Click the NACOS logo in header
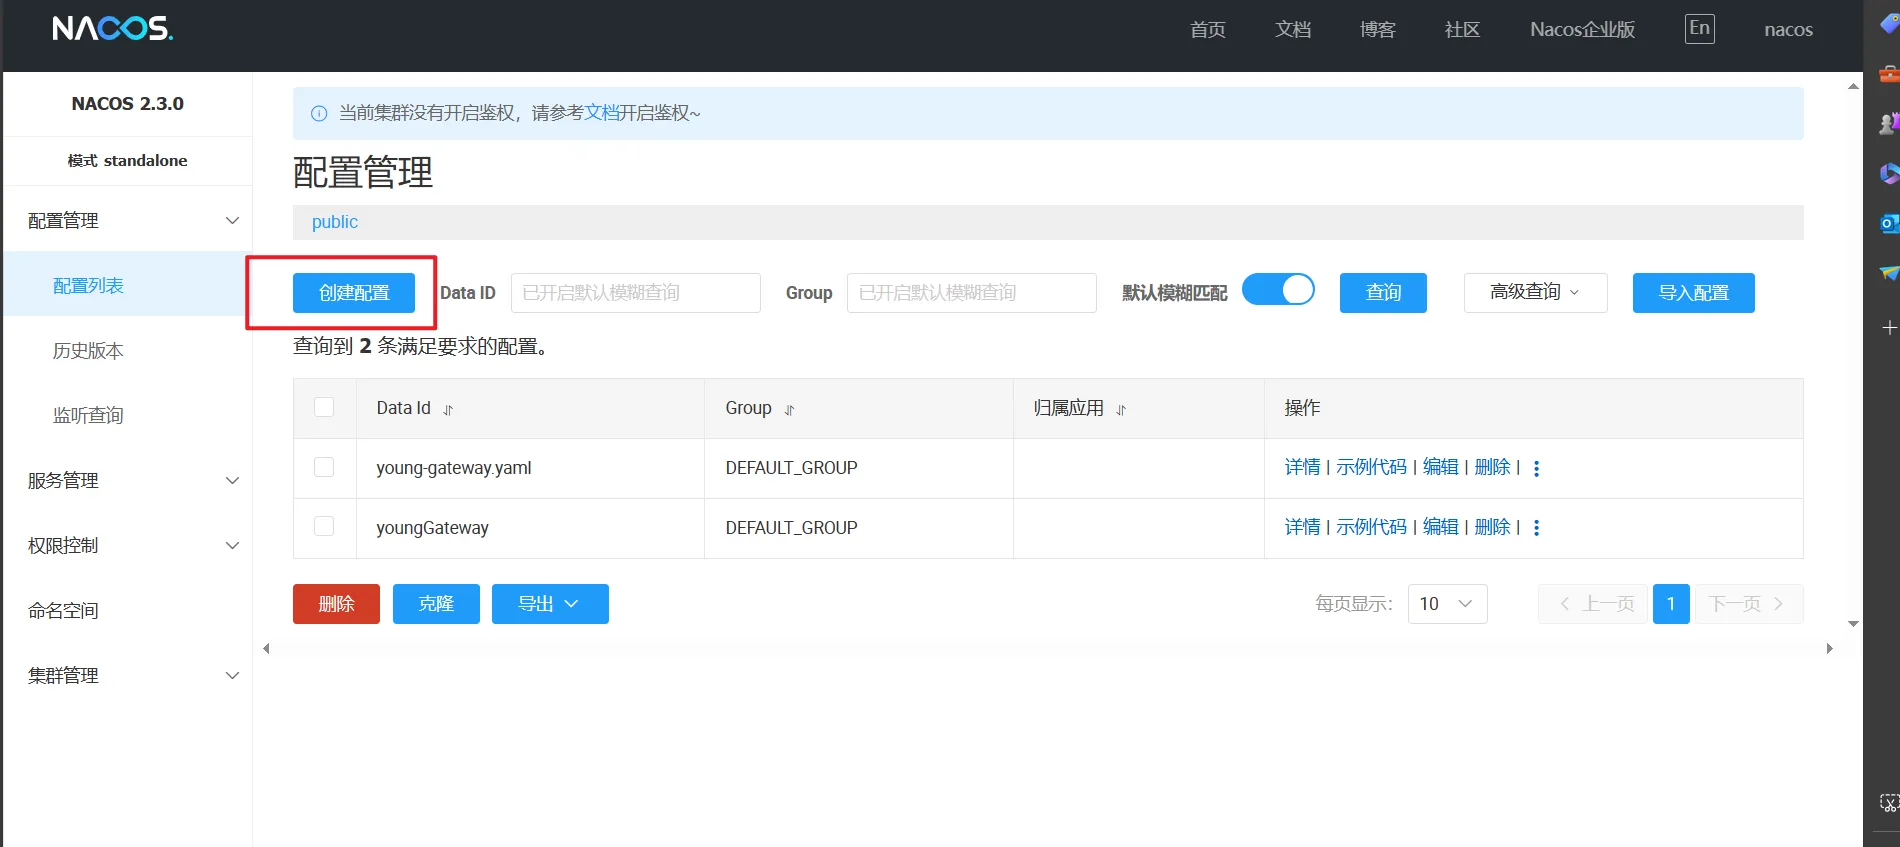This screenshot has height=847, width=1900. click(112, 28)
